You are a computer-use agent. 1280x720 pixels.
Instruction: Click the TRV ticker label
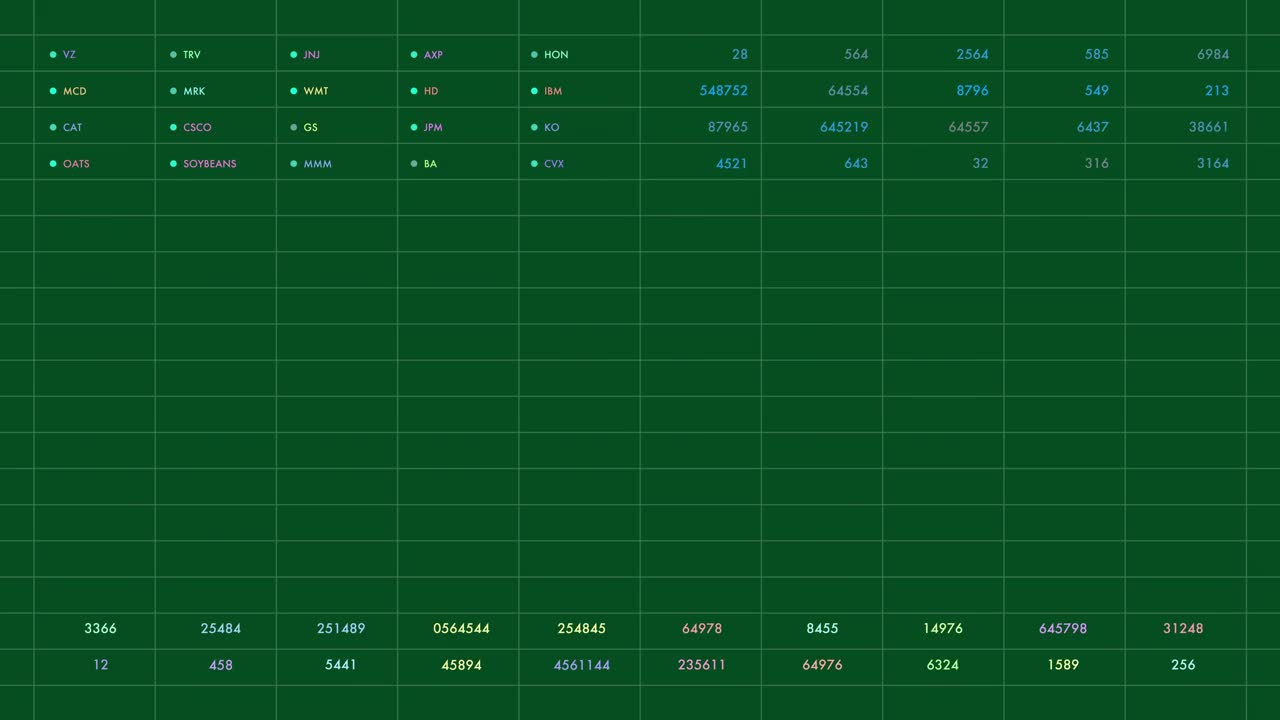[192, 55]
